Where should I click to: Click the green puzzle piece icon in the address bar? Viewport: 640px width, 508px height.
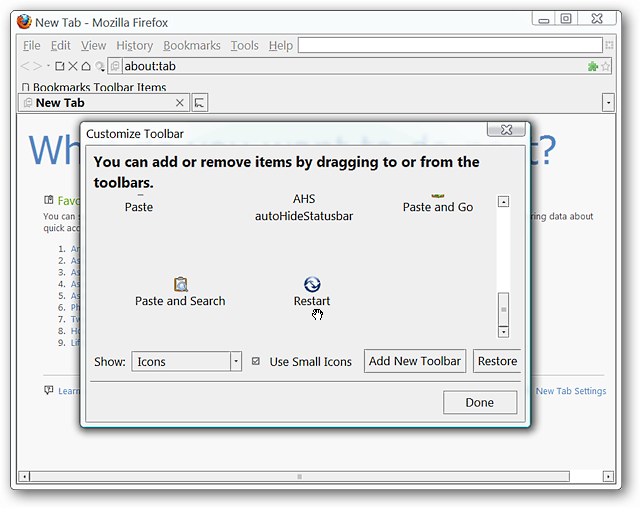(593, 66)
